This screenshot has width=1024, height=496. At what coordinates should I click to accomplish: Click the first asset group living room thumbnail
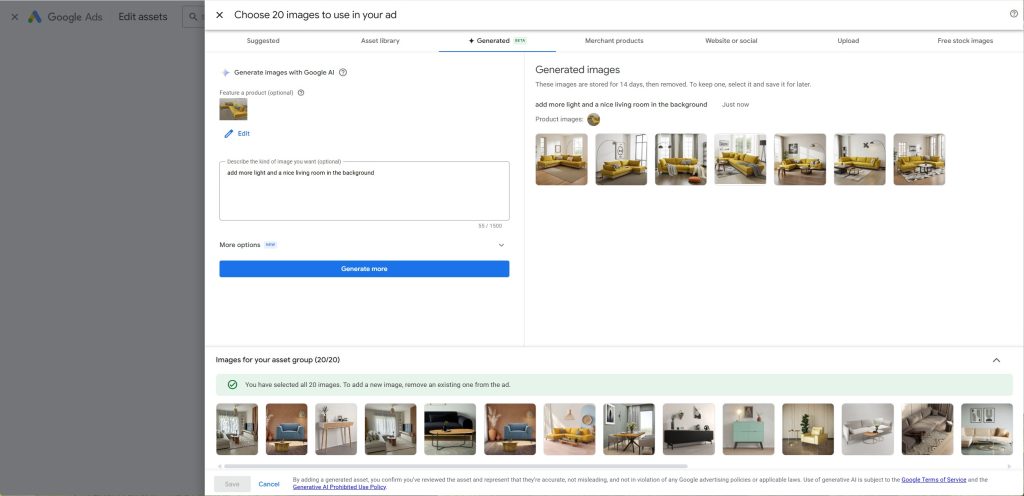(x=237, y=429)
